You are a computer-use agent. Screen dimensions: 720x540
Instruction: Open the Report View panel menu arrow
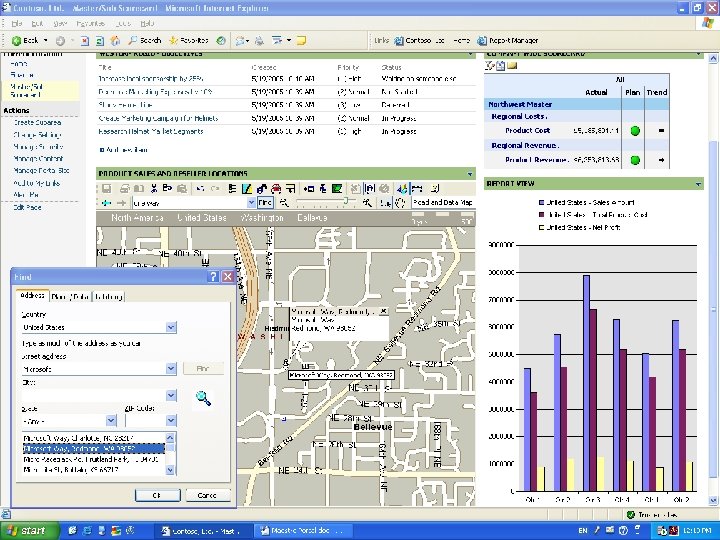pos(698,184)
